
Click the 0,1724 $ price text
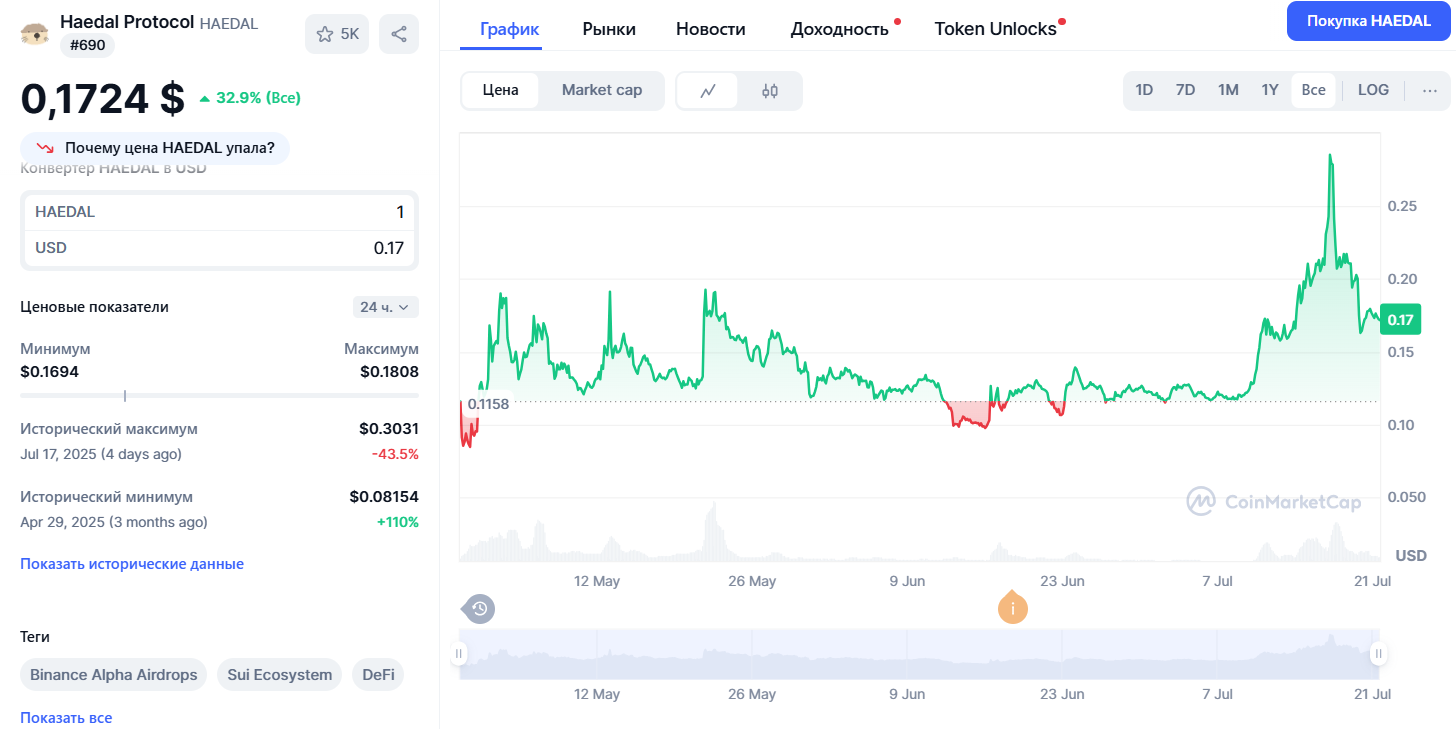coord(103,98)
